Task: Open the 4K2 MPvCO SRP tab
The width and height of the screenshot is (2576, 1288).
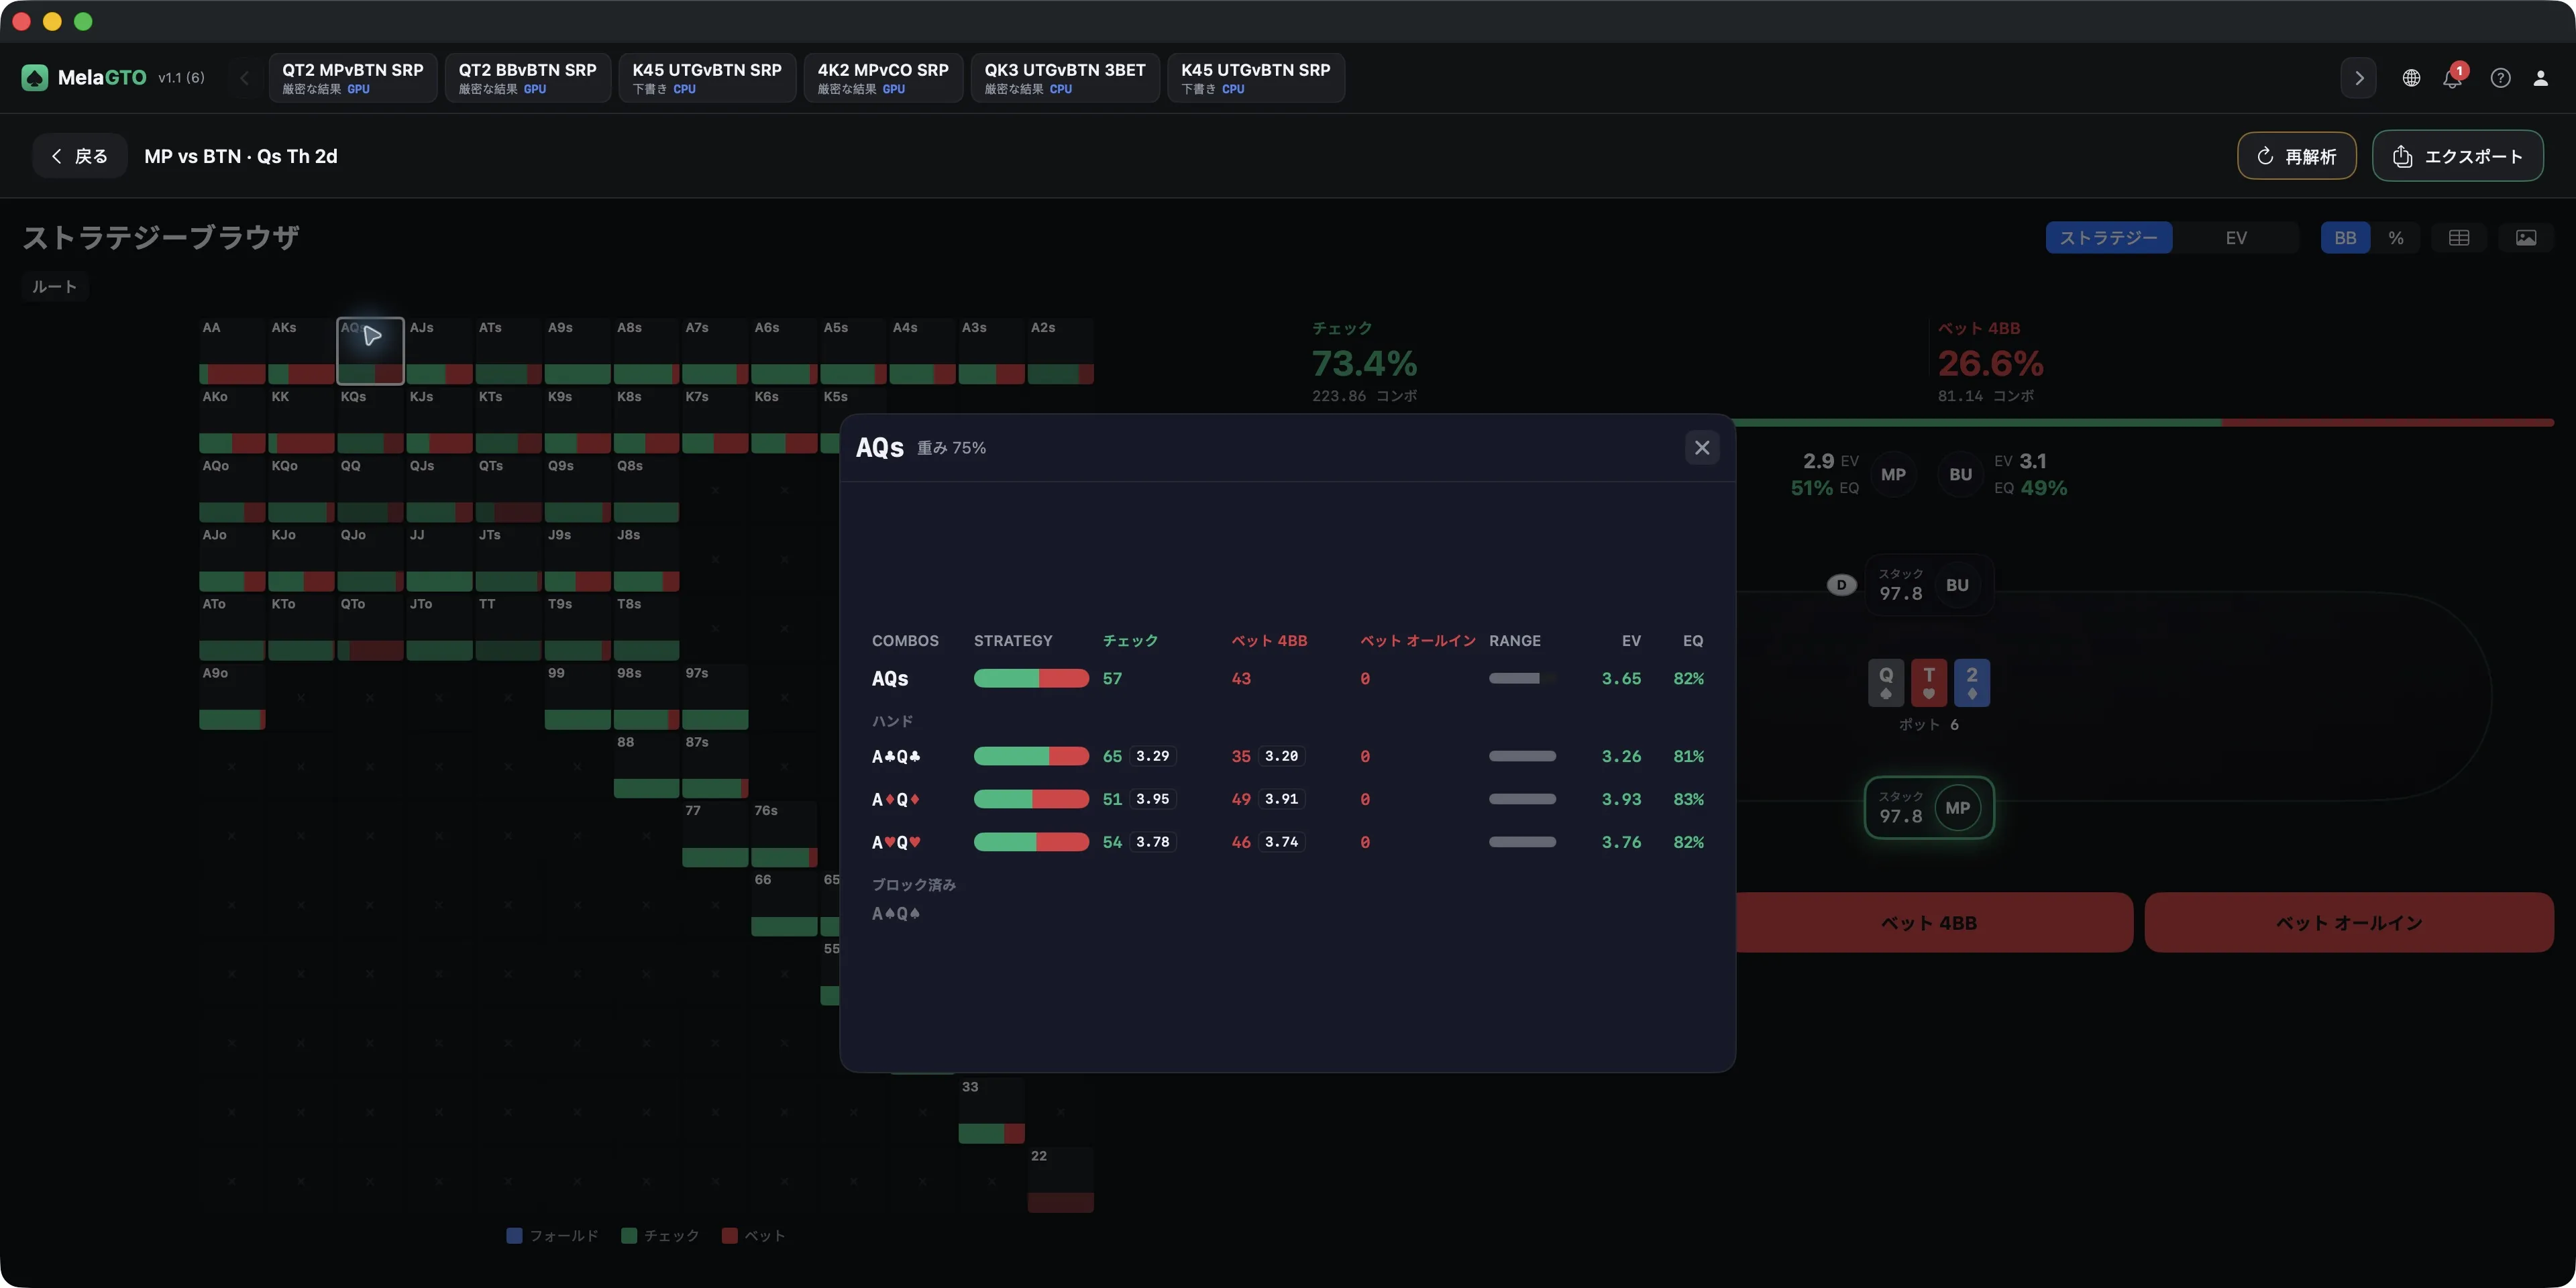Action: tap(883, 78)
